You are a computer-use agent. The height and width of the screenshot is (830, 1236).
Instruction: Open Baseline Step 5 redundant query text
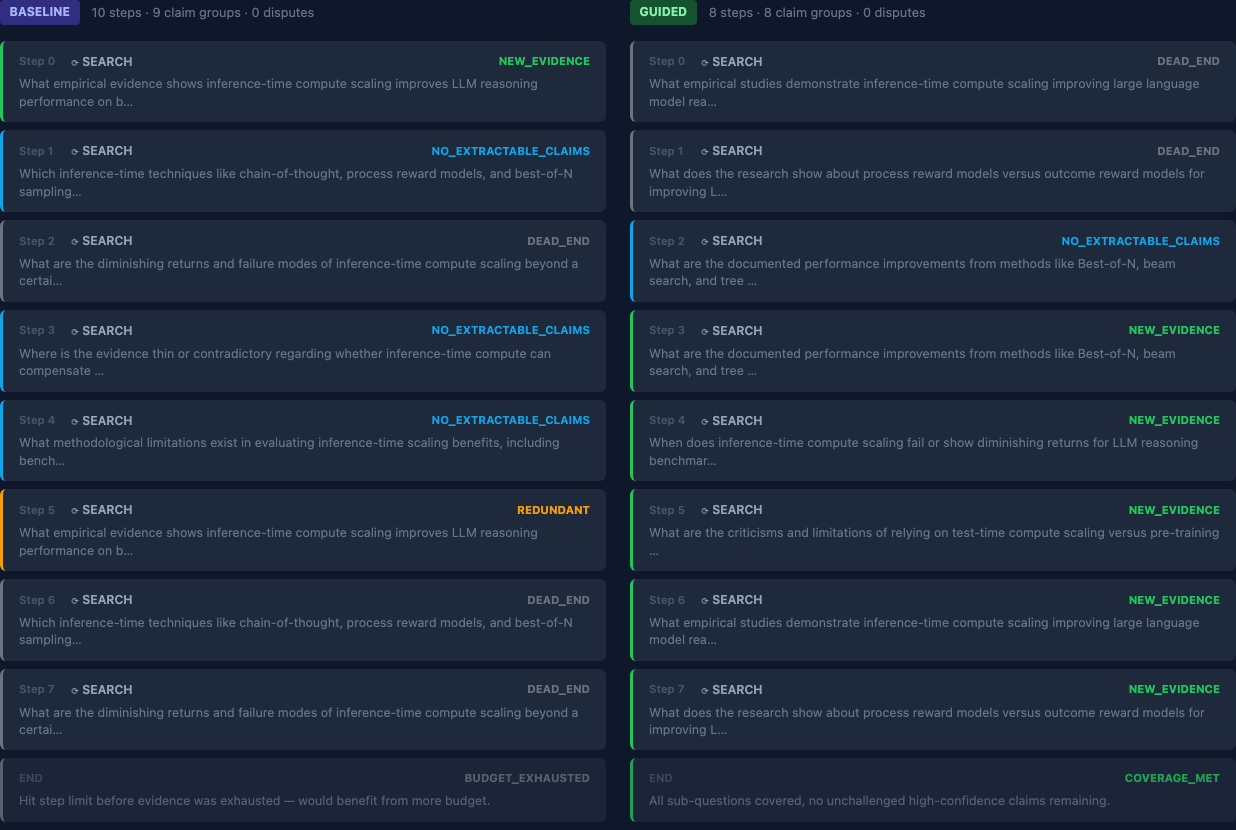pyautogui.click(x=278, y=542)
